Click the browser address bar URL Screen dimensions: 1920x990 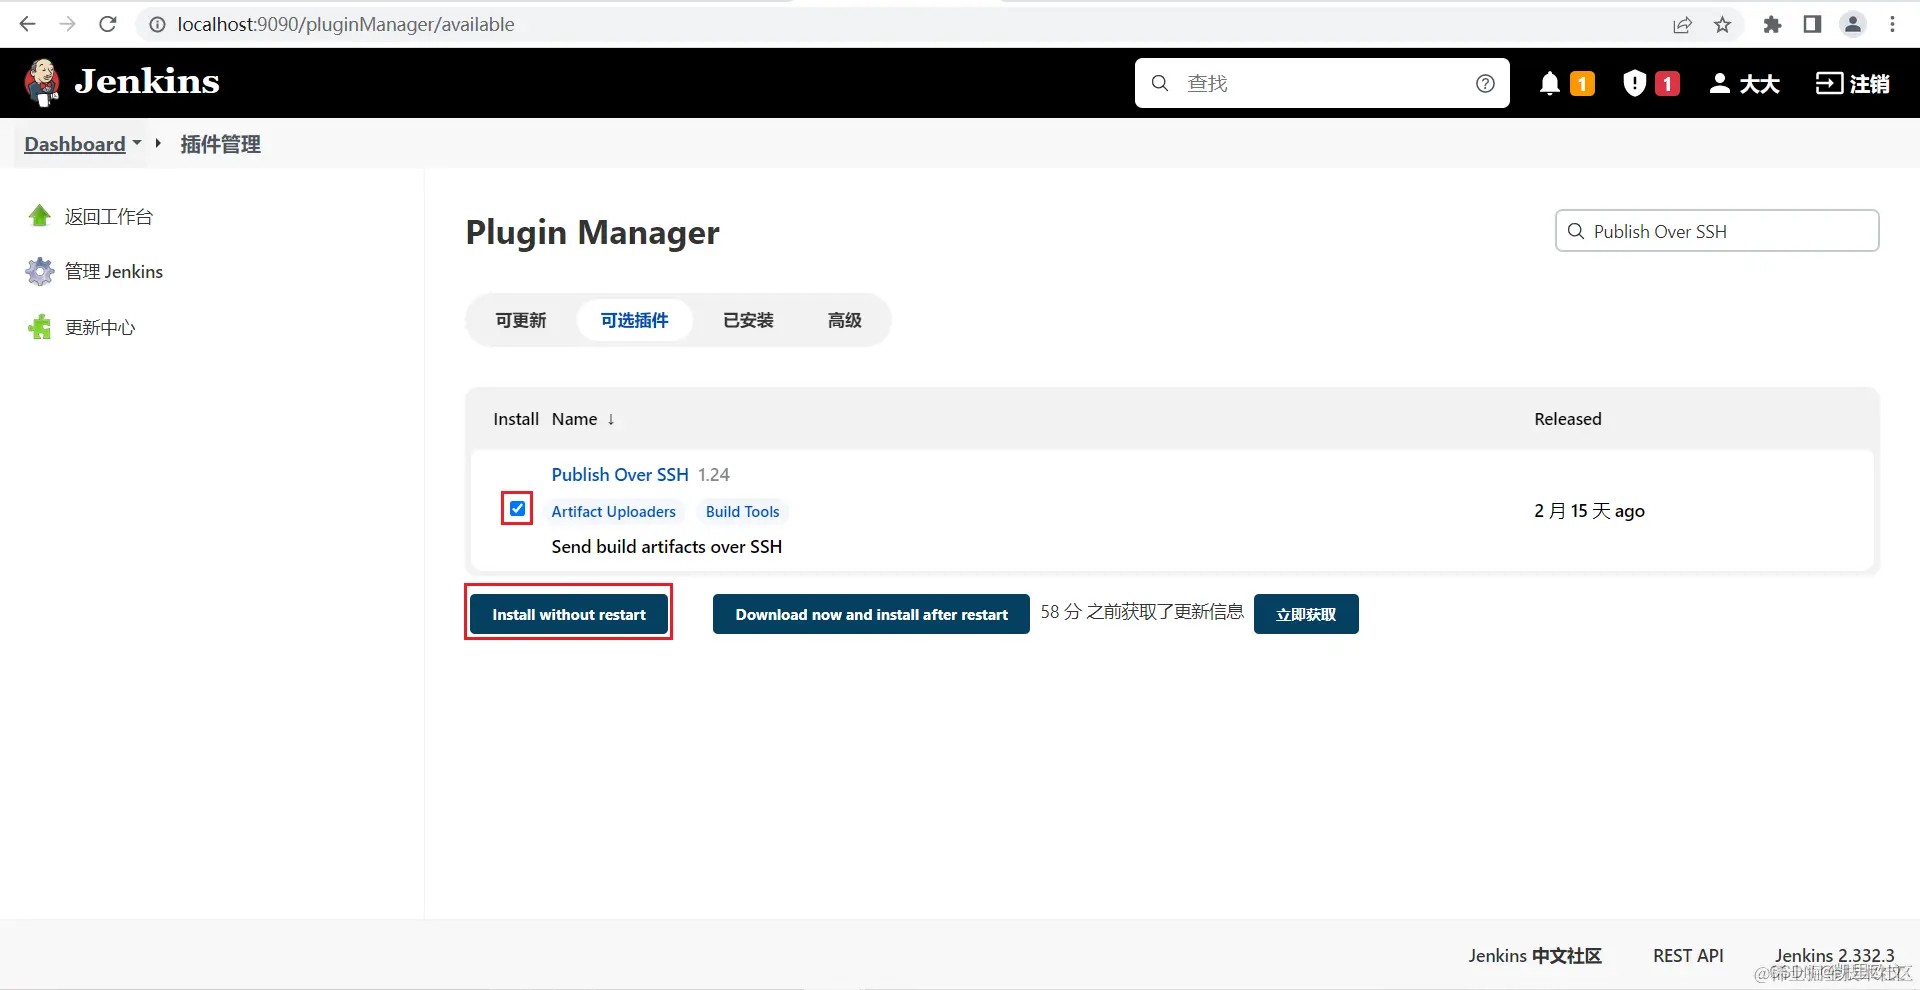click(x=346, y=24)
